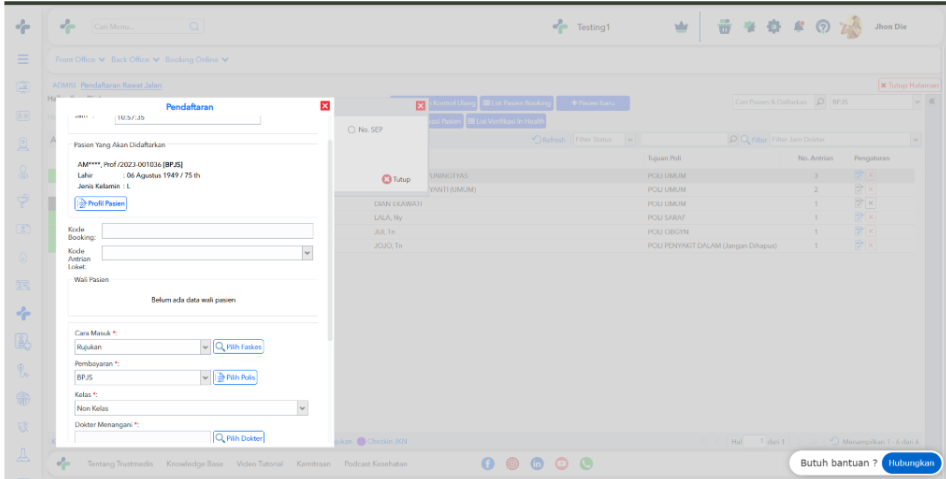Click the Hubungkan help button
The image size is (946, 479).
tap(911, 463)
